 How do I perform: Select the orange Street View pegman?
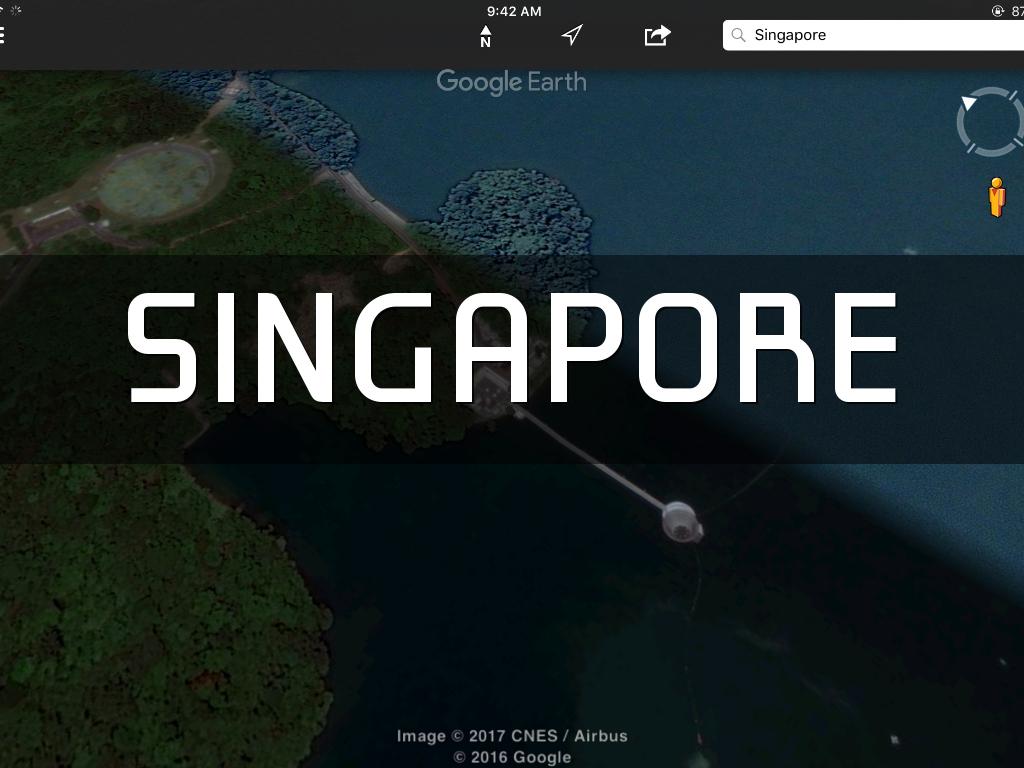click(x=996, y=197)
